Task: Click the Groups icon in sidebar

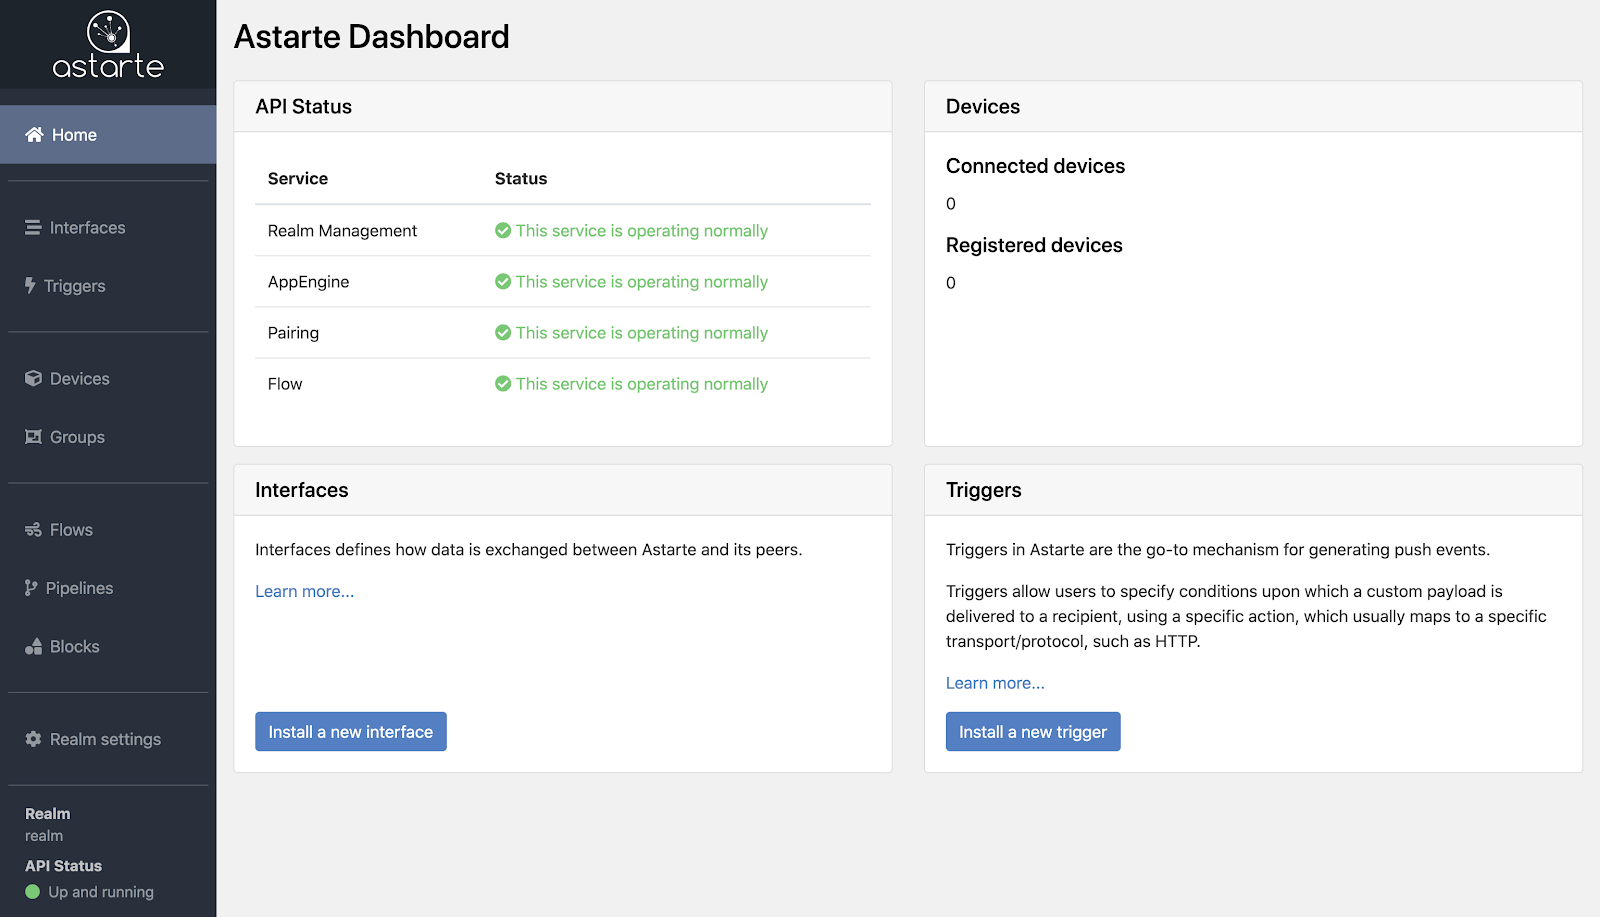Action: tap(32, 437)
